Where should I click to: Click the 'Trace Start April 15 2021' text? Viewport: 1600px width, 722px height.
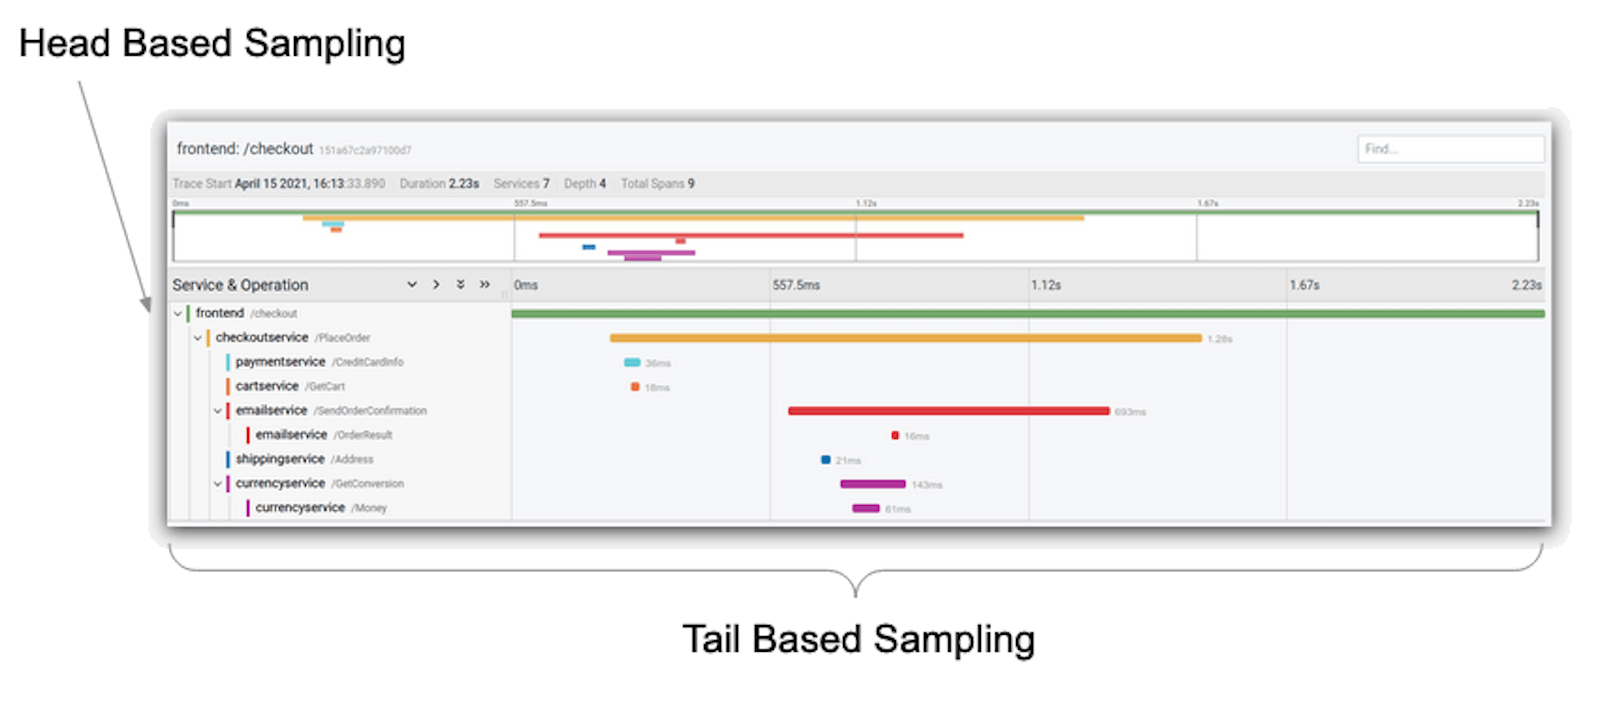point(278,184)
